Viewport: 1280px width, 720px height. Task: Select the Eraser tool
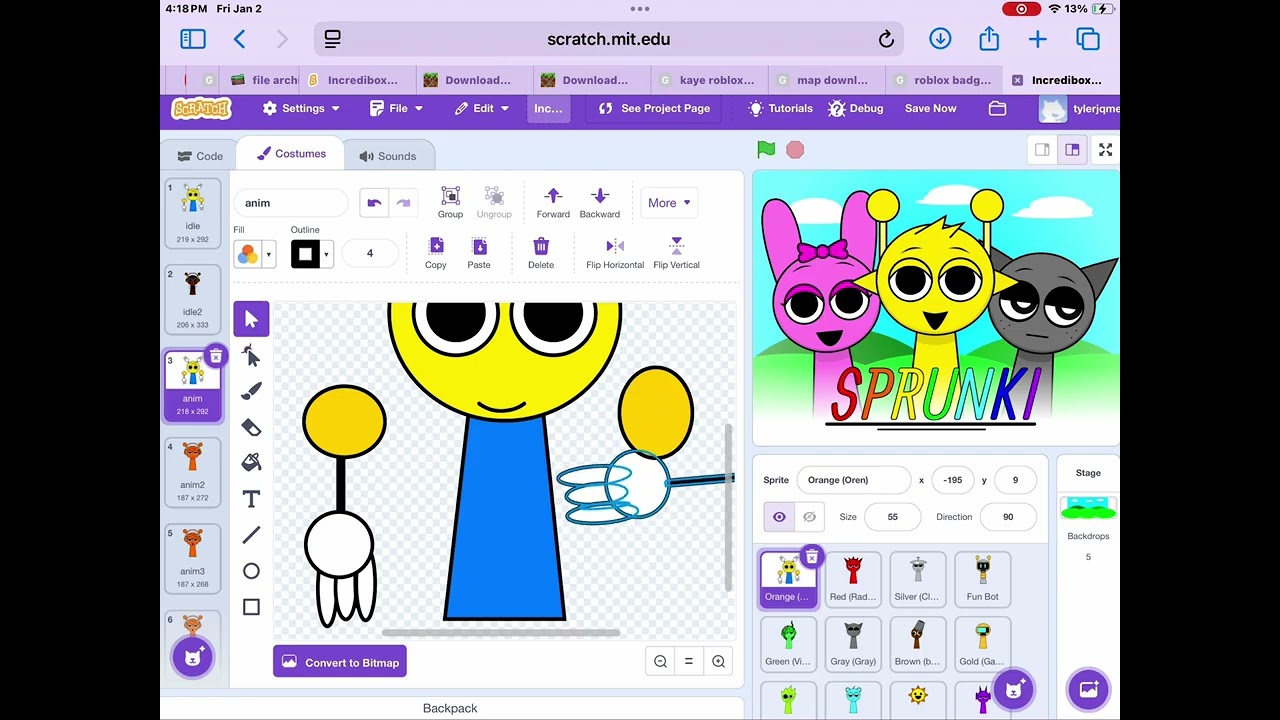pyautogui.click(x=251, y=427)
